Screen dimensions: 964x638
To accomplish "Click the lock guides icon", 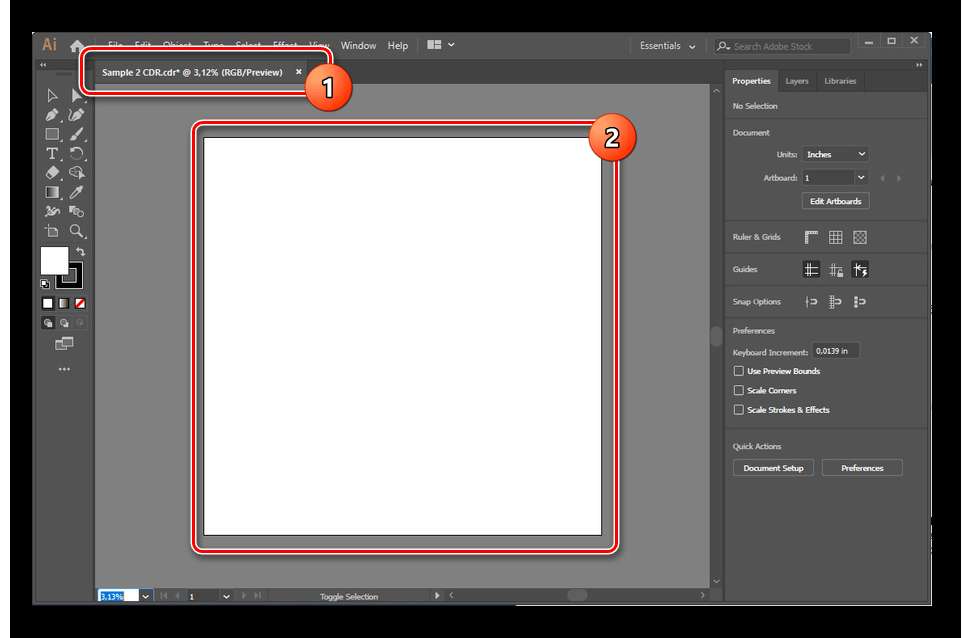I will pyautogui.click(x=835, y=270).
